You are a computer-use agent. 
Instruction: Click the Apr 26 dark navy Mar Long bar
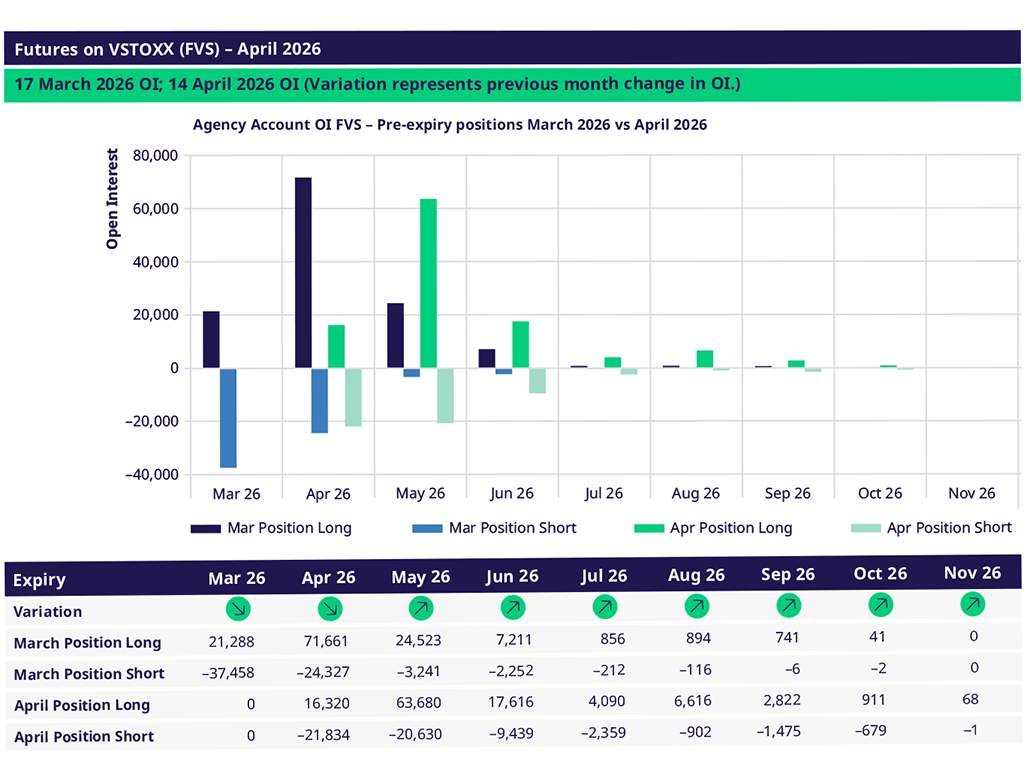(303, 272)
